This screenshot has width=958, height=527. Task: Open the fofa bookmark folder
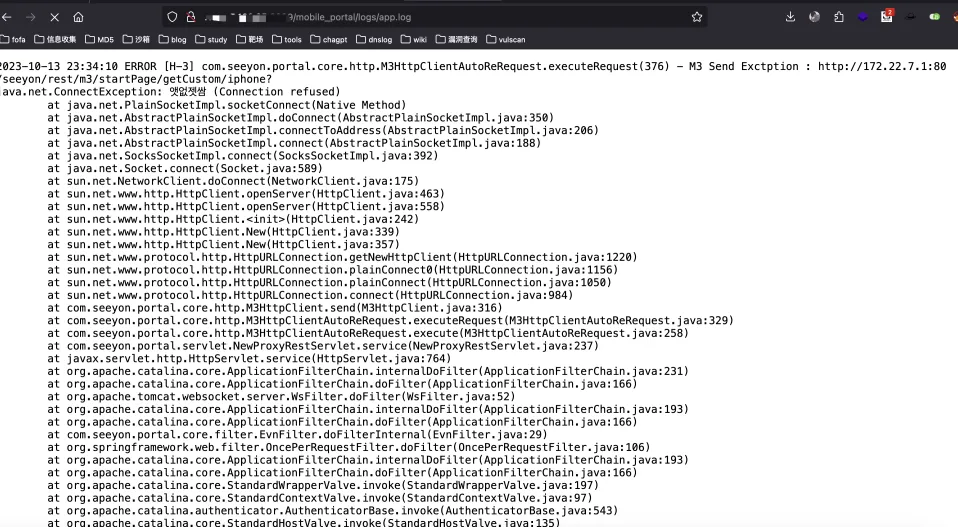click(13, 40)
